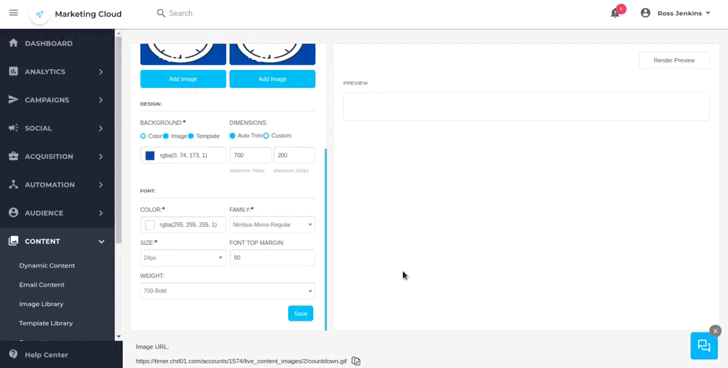728x368 pixels.
Task: Open the chat support widget
Action: pos(704,346)
